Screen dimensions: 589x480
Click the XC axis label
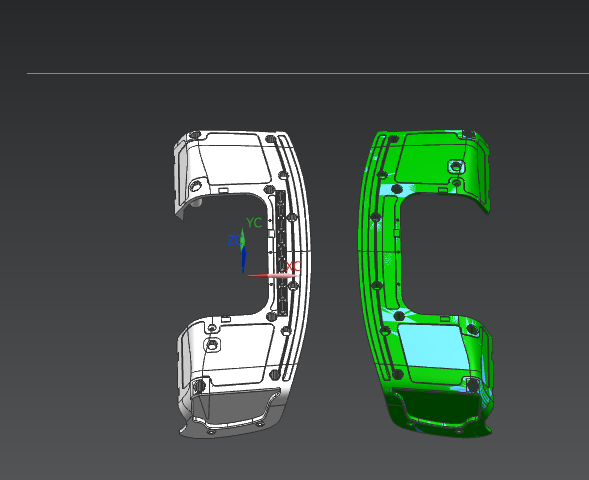point(293,267)
